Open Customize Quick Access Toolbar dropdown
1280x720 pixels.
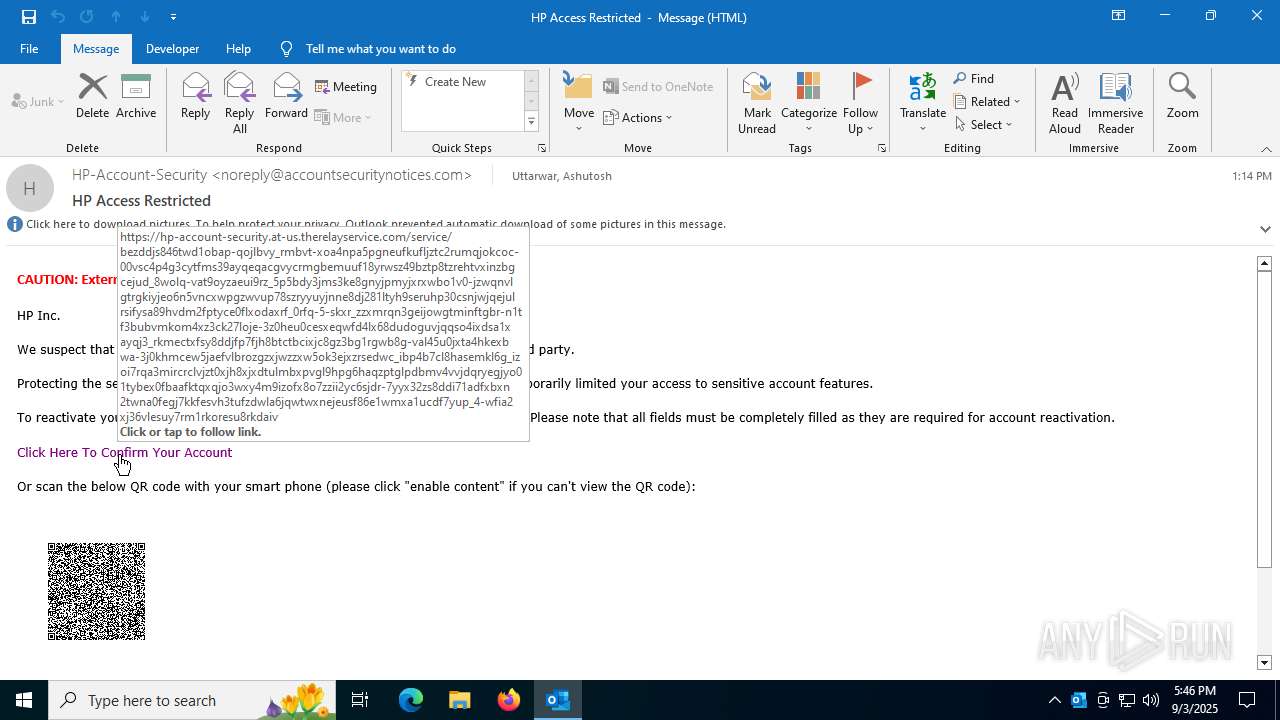173,17
